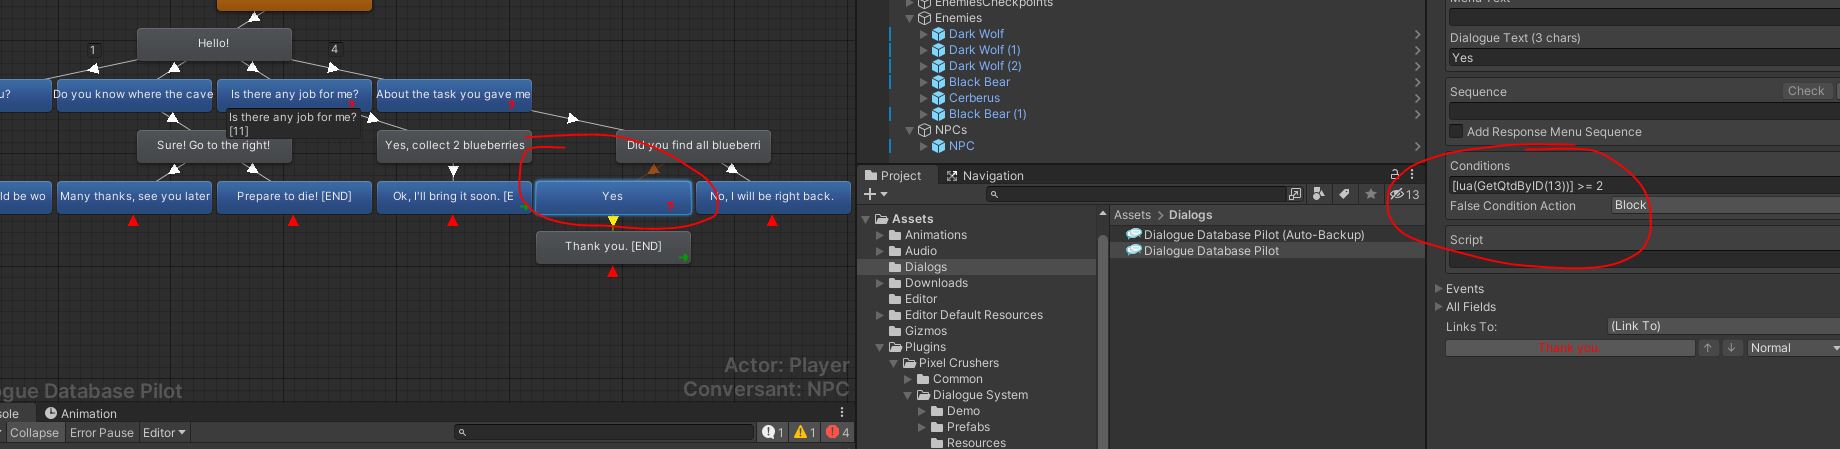Select Cerberus in the Hierarchy
Image resolution: width=1840 pixels, height=449 pixels.
[x=974, y=98]
